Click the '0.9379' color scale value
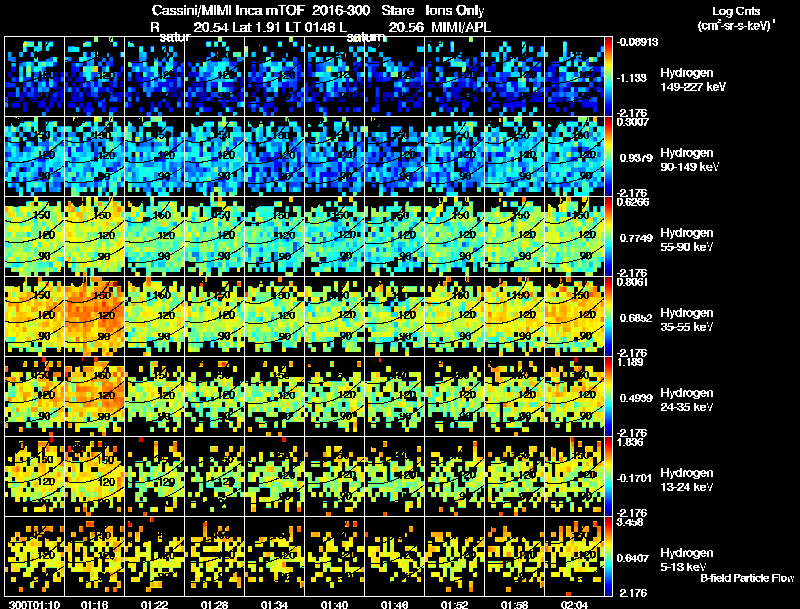Image resolution: width=800 pixels, height=609 pixels. (x=636, y=158)
